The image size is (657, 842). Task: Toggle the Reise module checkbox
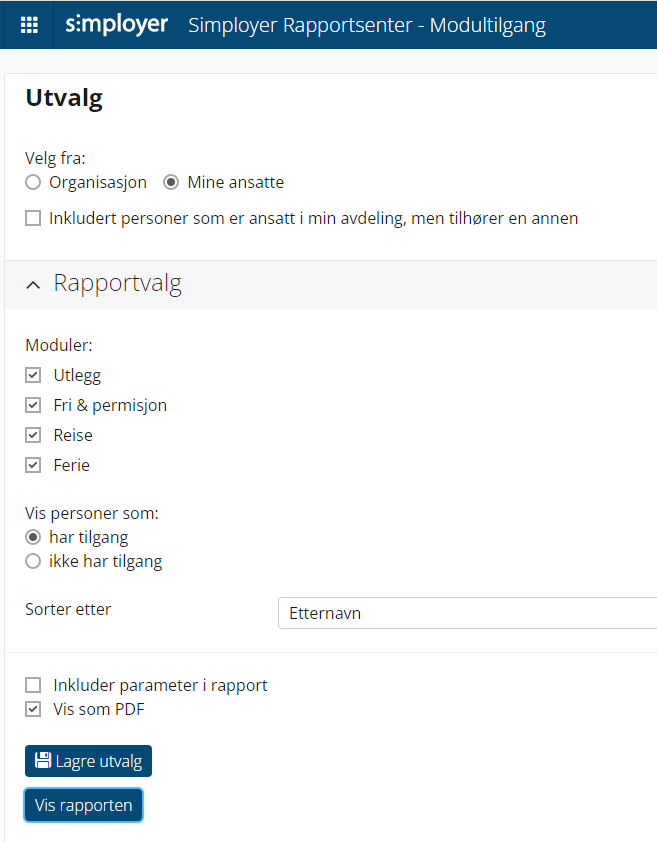[33, 436]
